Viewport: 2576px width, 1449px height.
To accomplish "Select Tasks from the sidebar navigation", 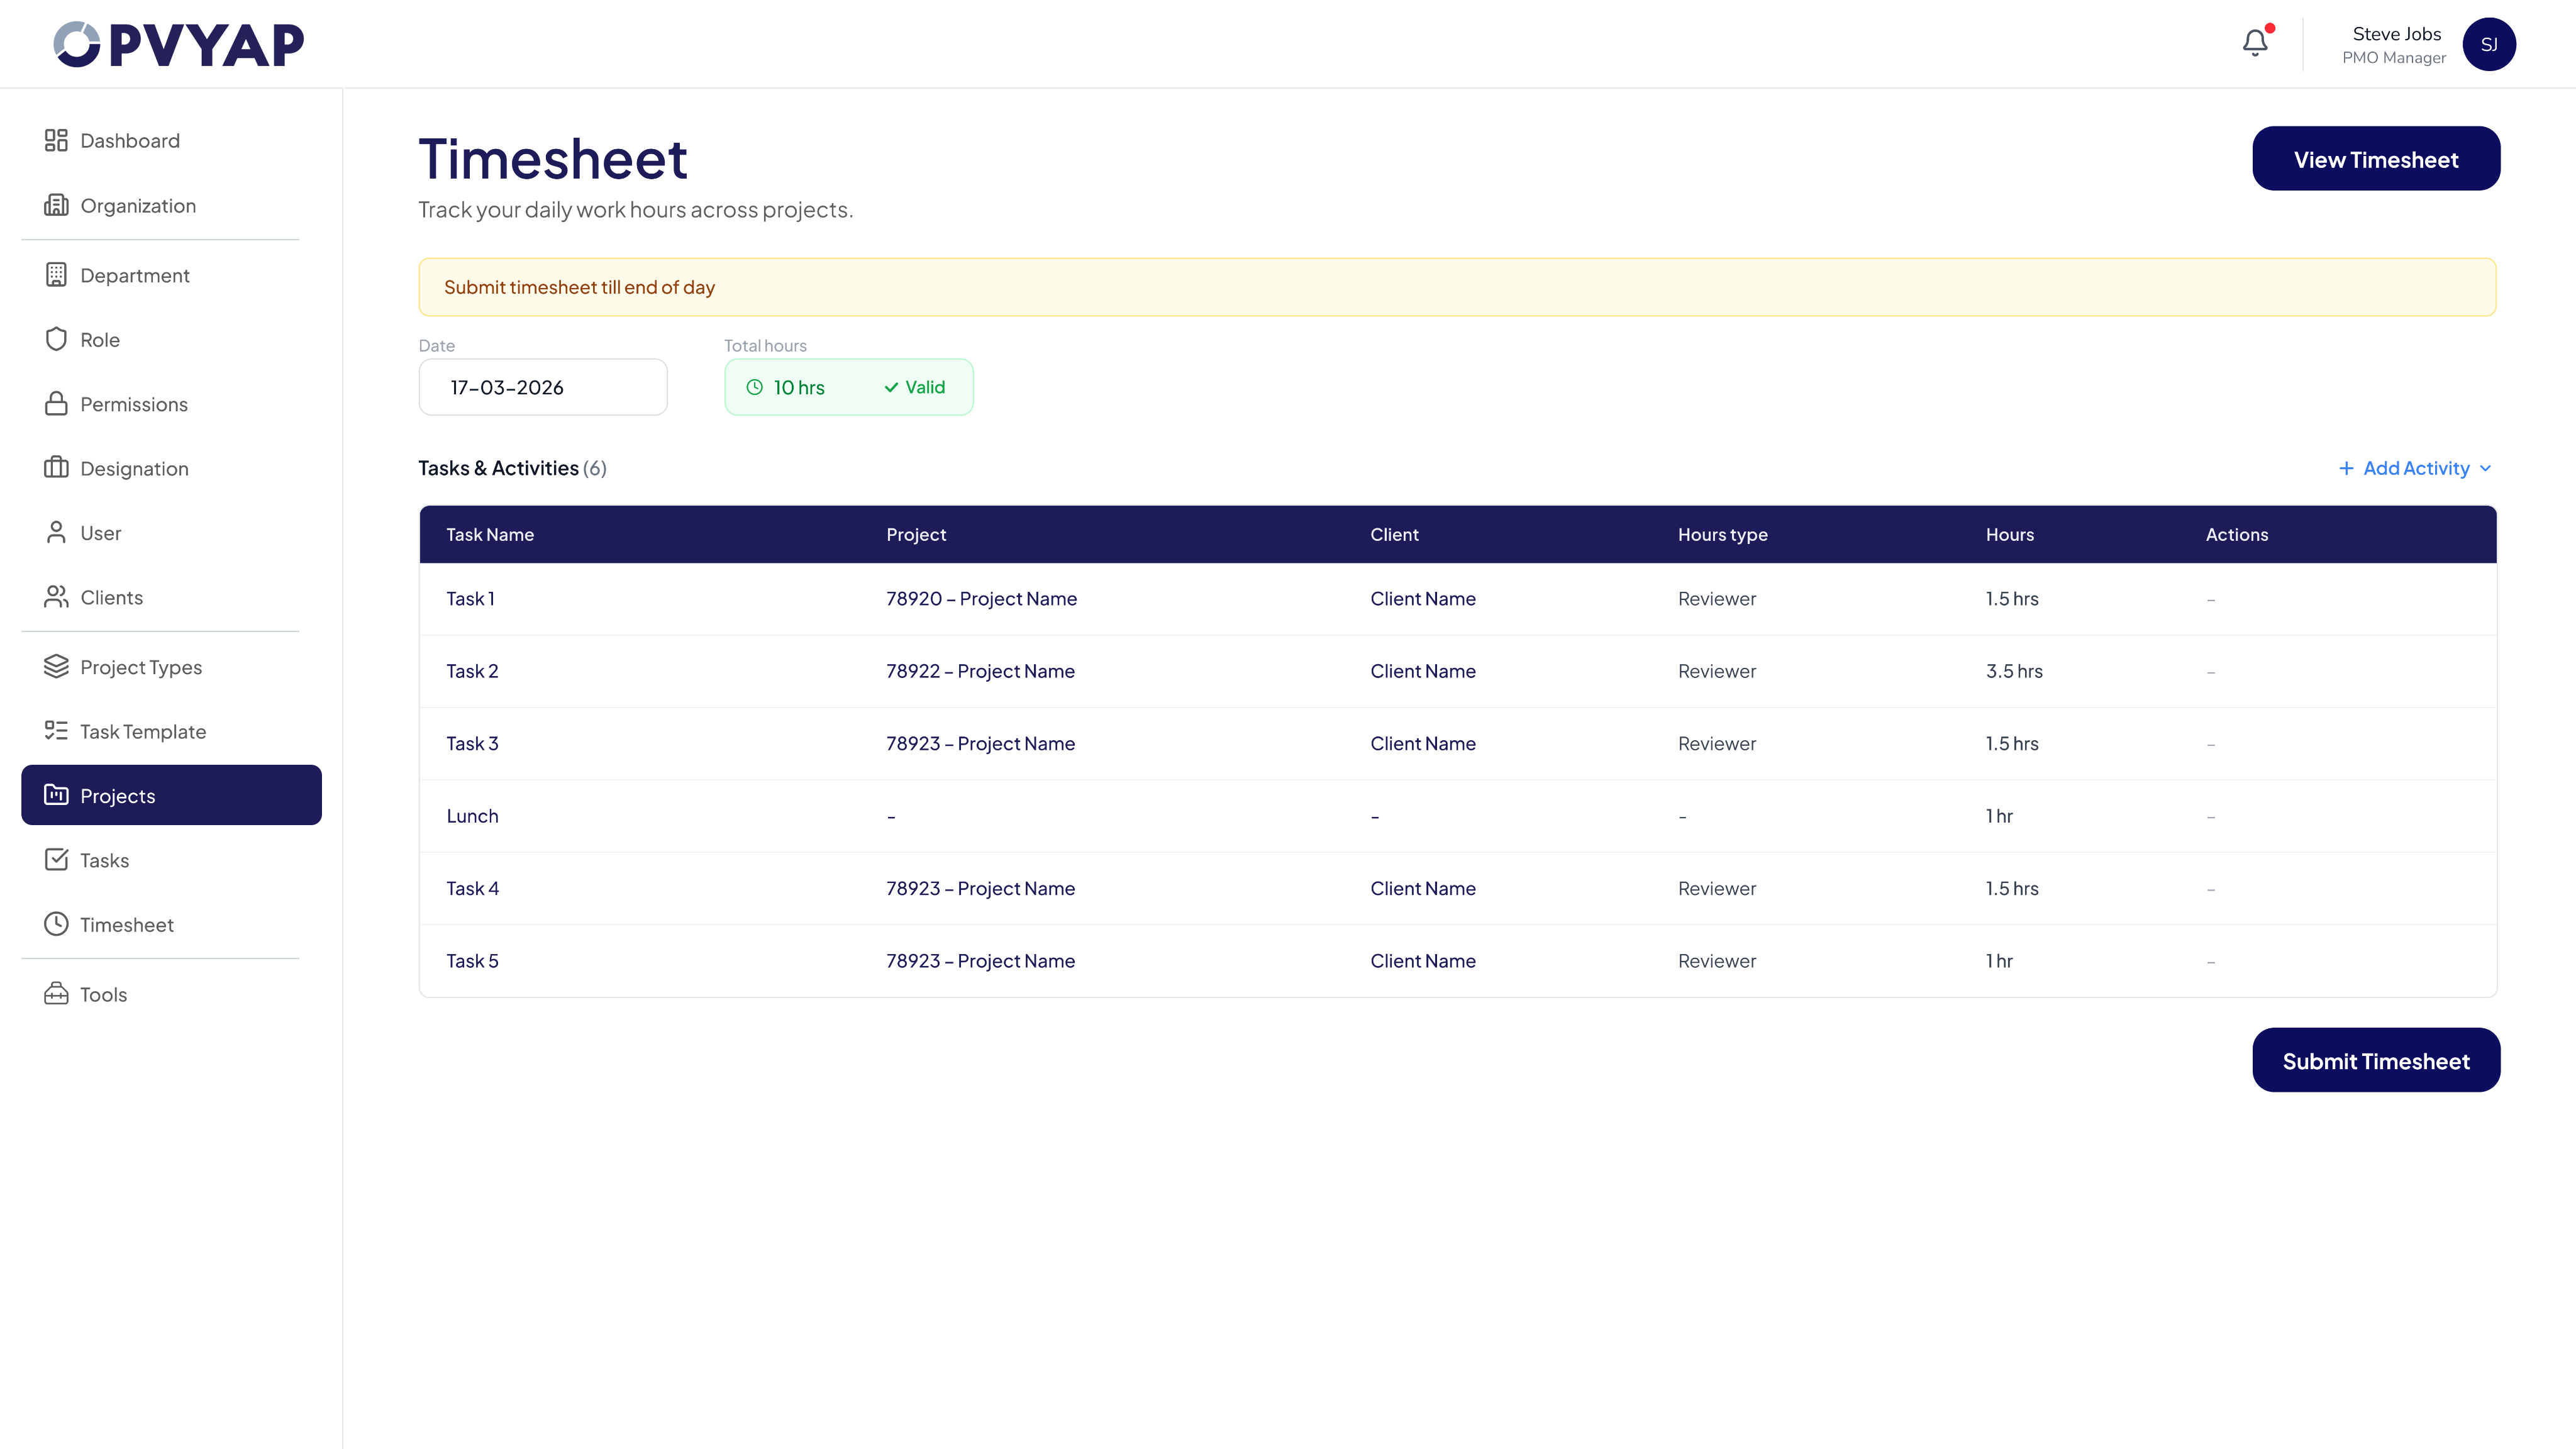I will tap(104, 859).
